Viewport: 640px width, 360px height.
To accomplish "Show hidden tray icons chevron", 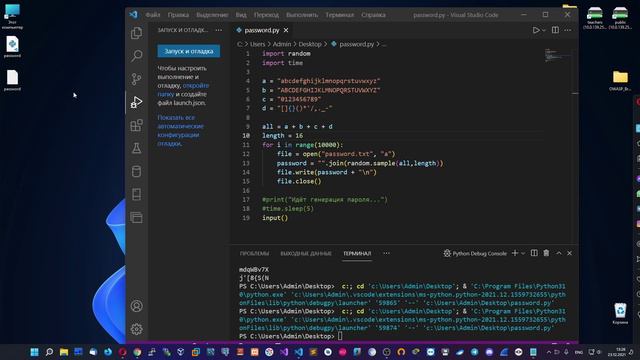I will [549, 352].
